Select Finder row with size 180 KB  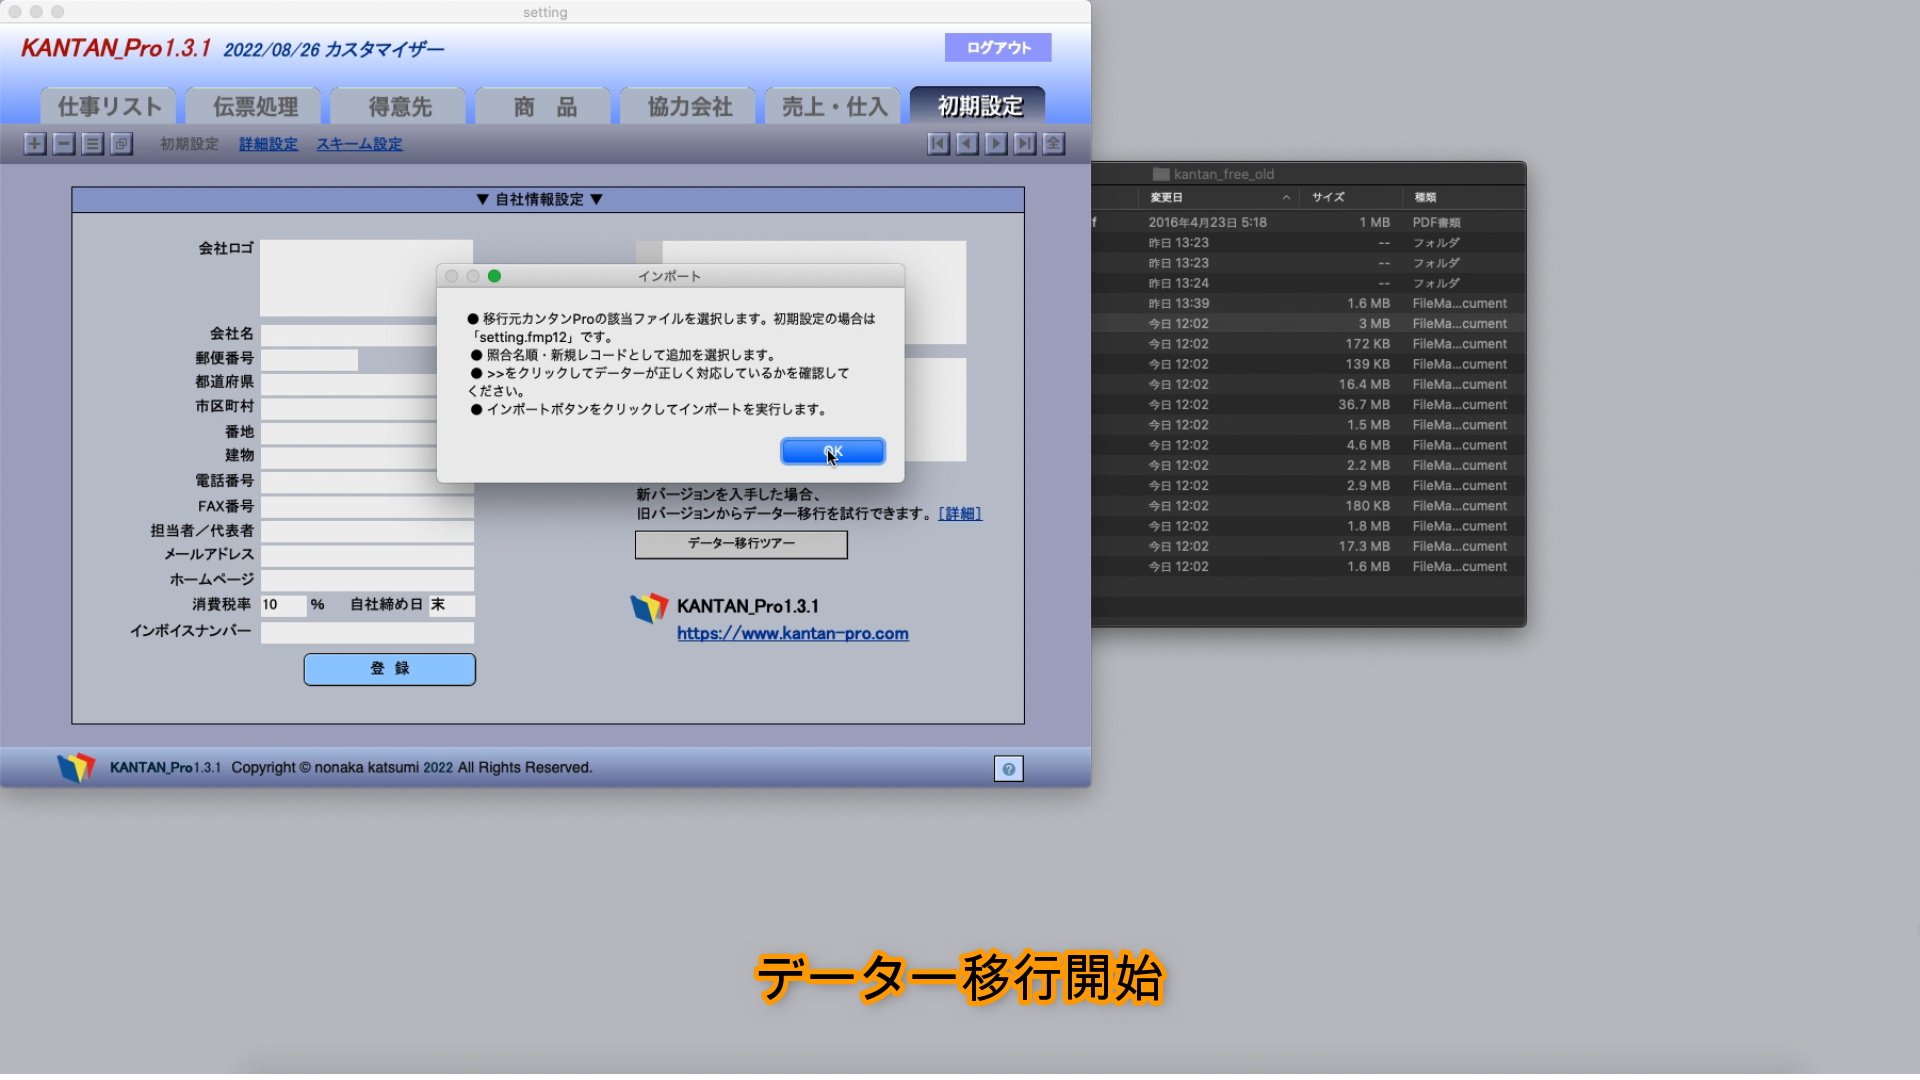coord(1308,506)
